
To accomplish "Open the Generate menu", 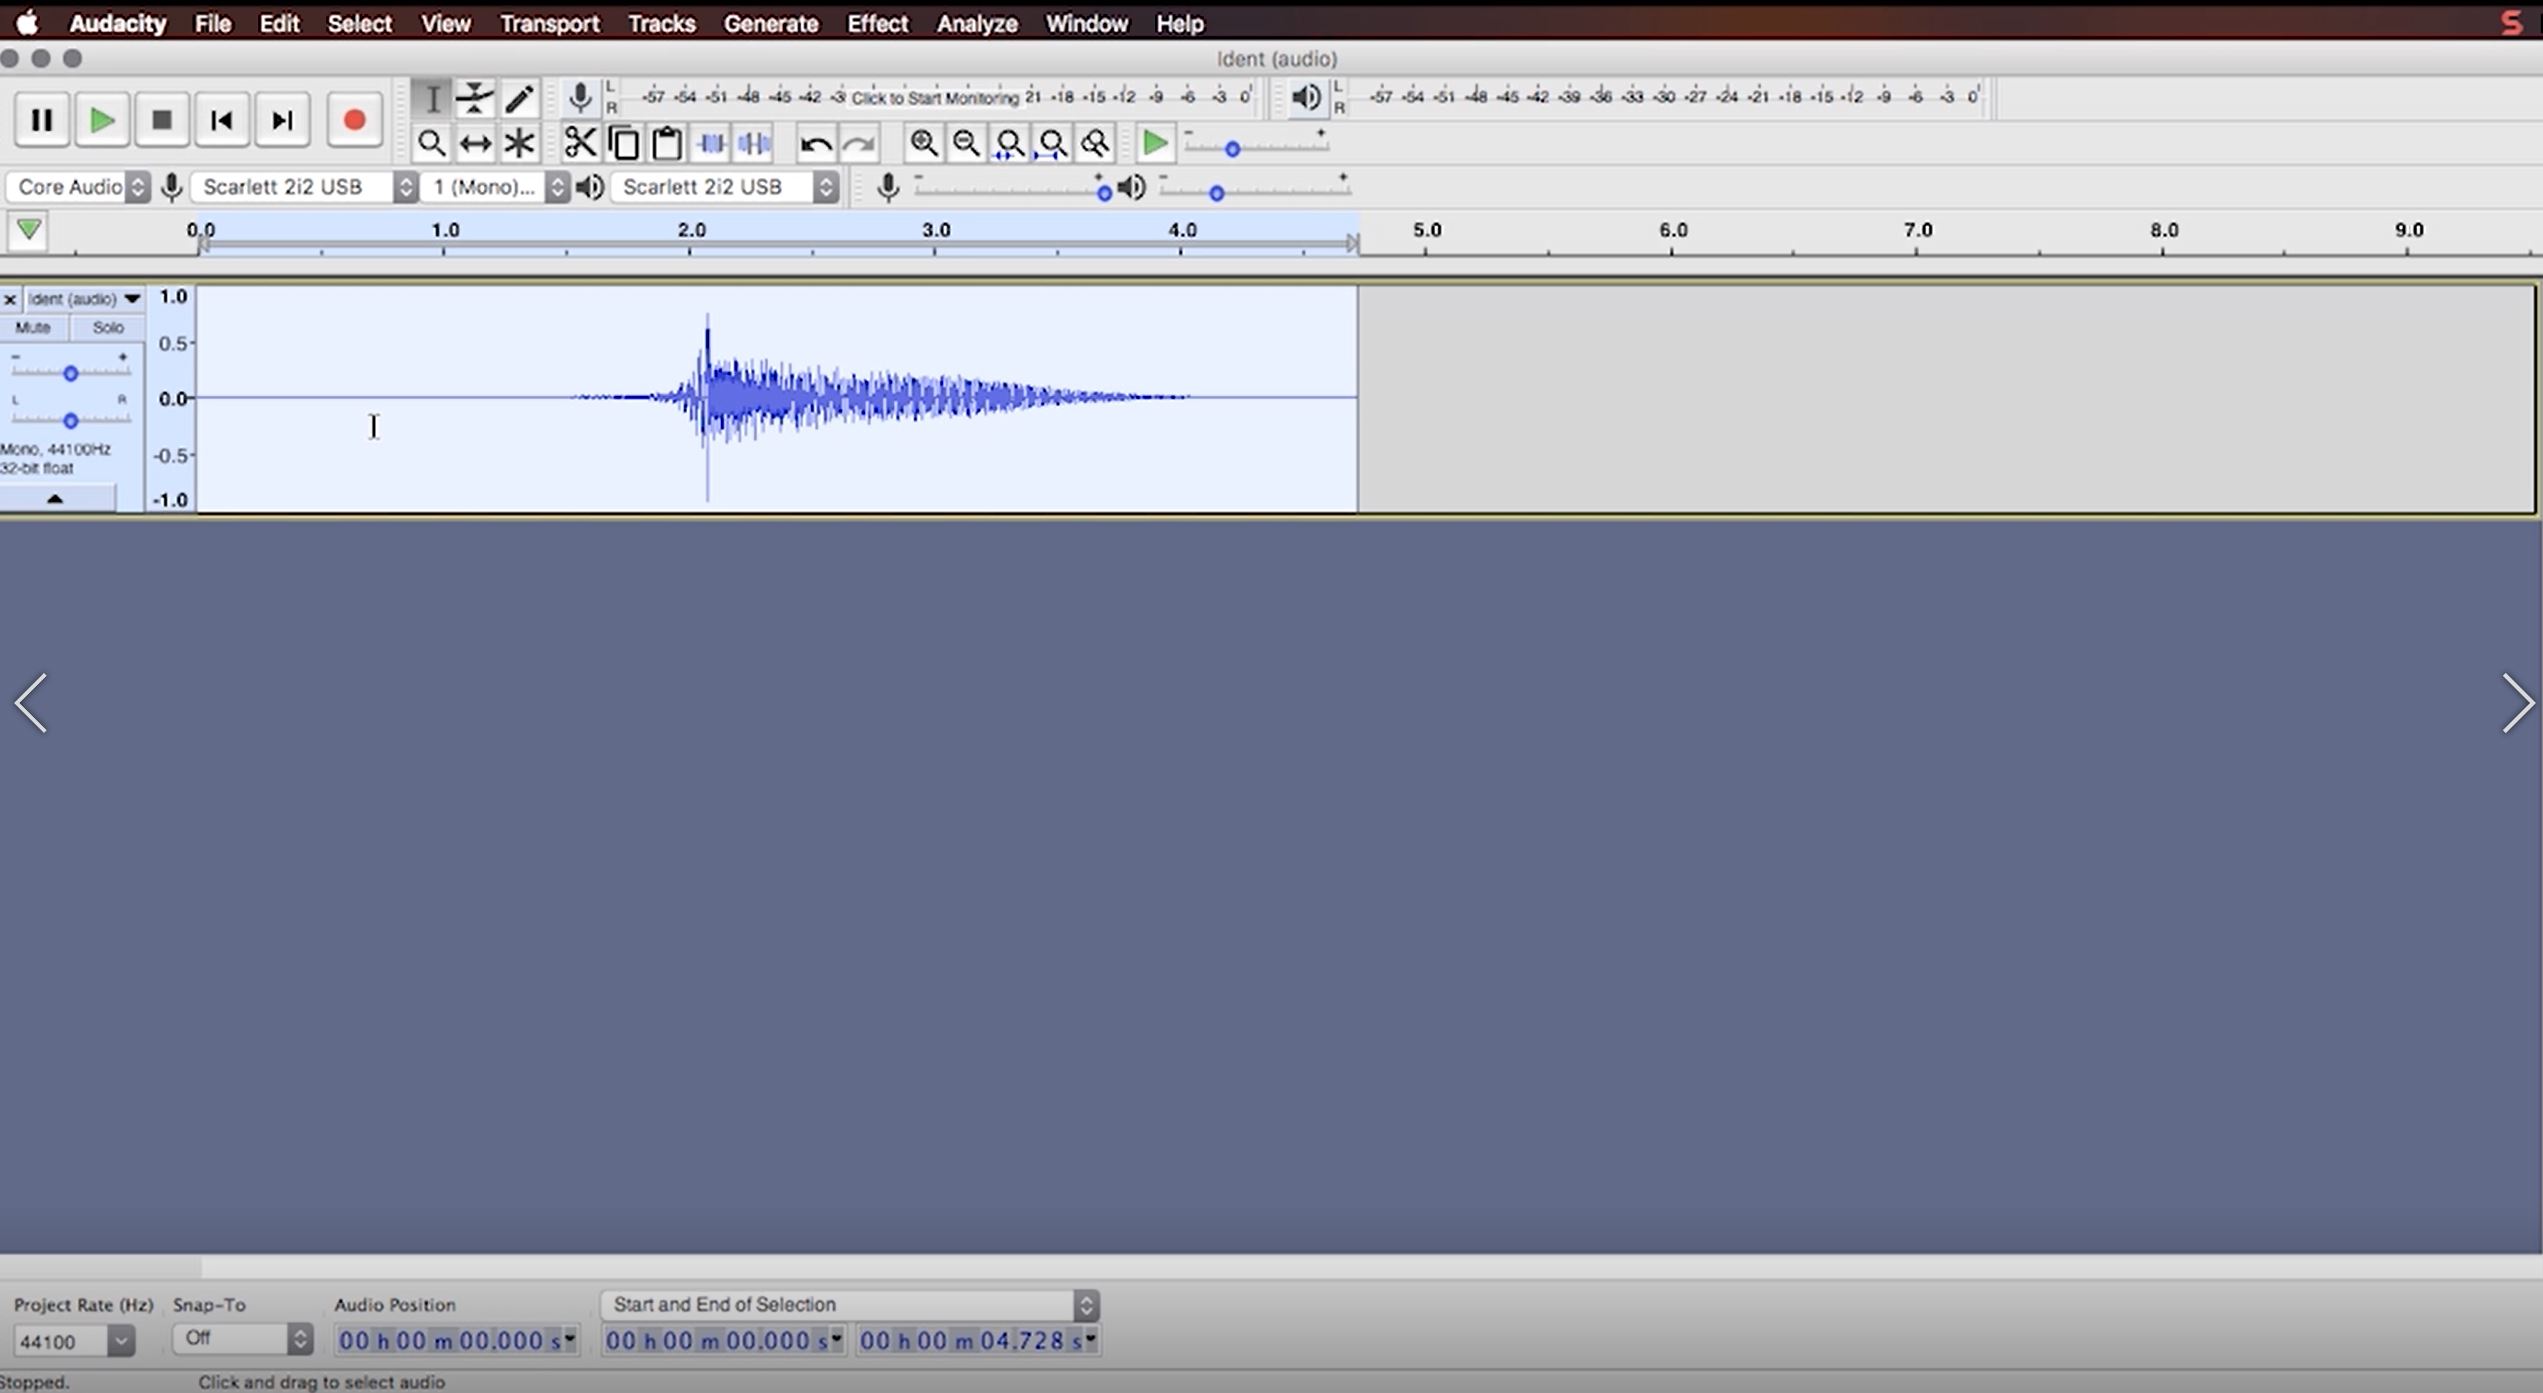I will (x=770, y=23).
